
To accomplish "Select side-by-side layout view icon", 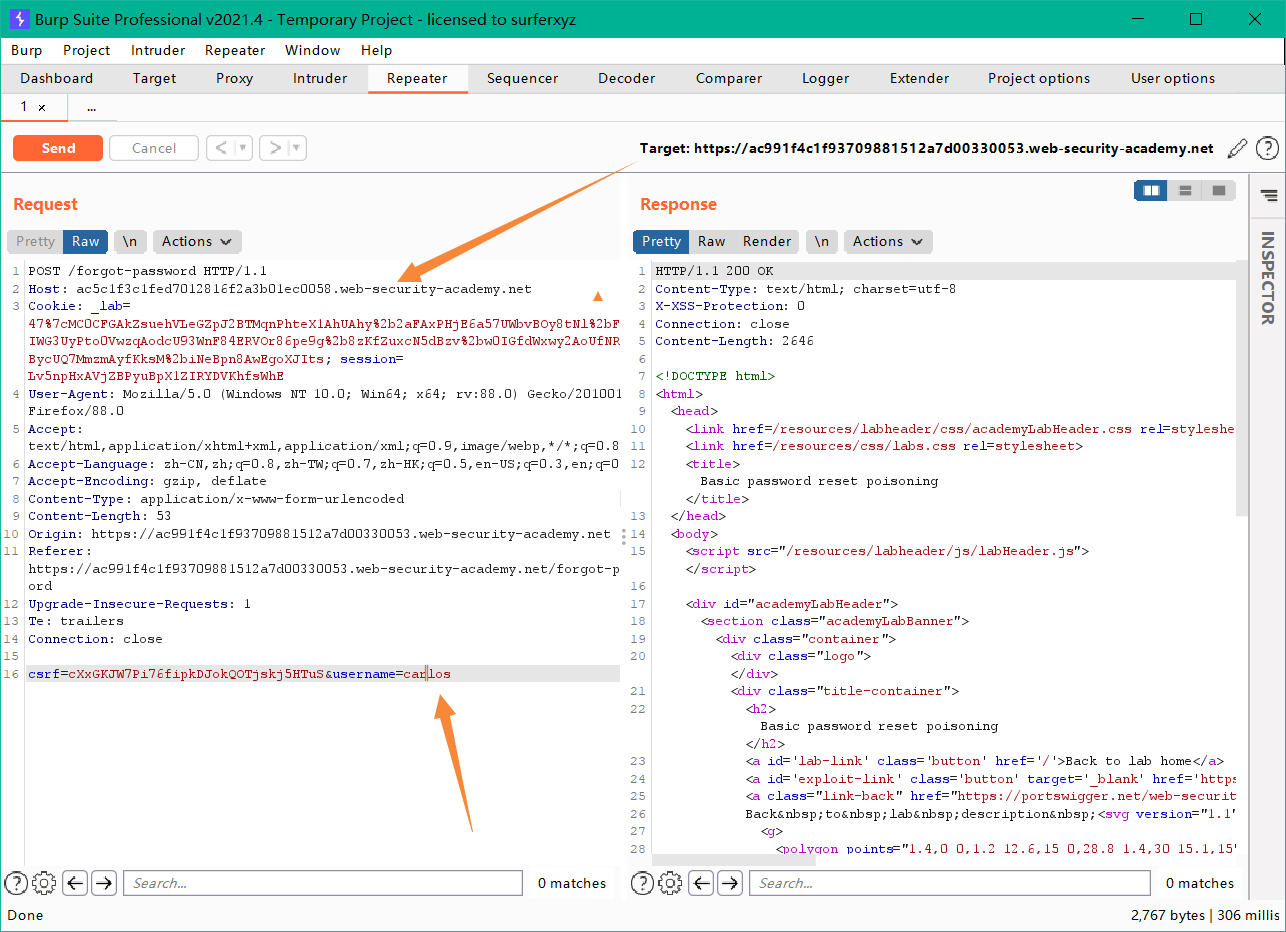I will click(1151, 190).
